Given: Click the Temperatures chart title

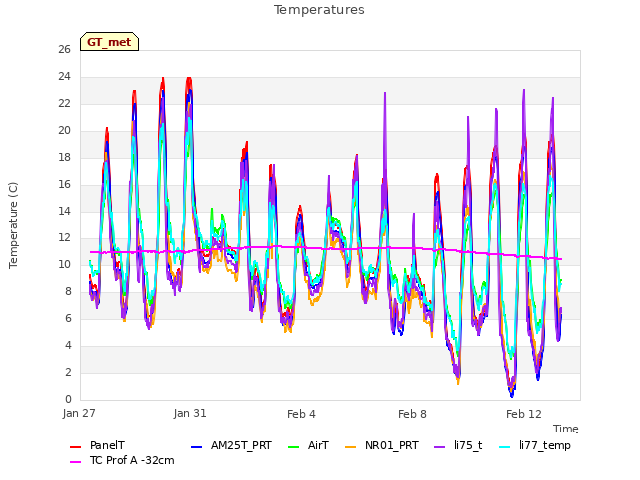Looking at the screenshot, I should click(x=319, y=10).
